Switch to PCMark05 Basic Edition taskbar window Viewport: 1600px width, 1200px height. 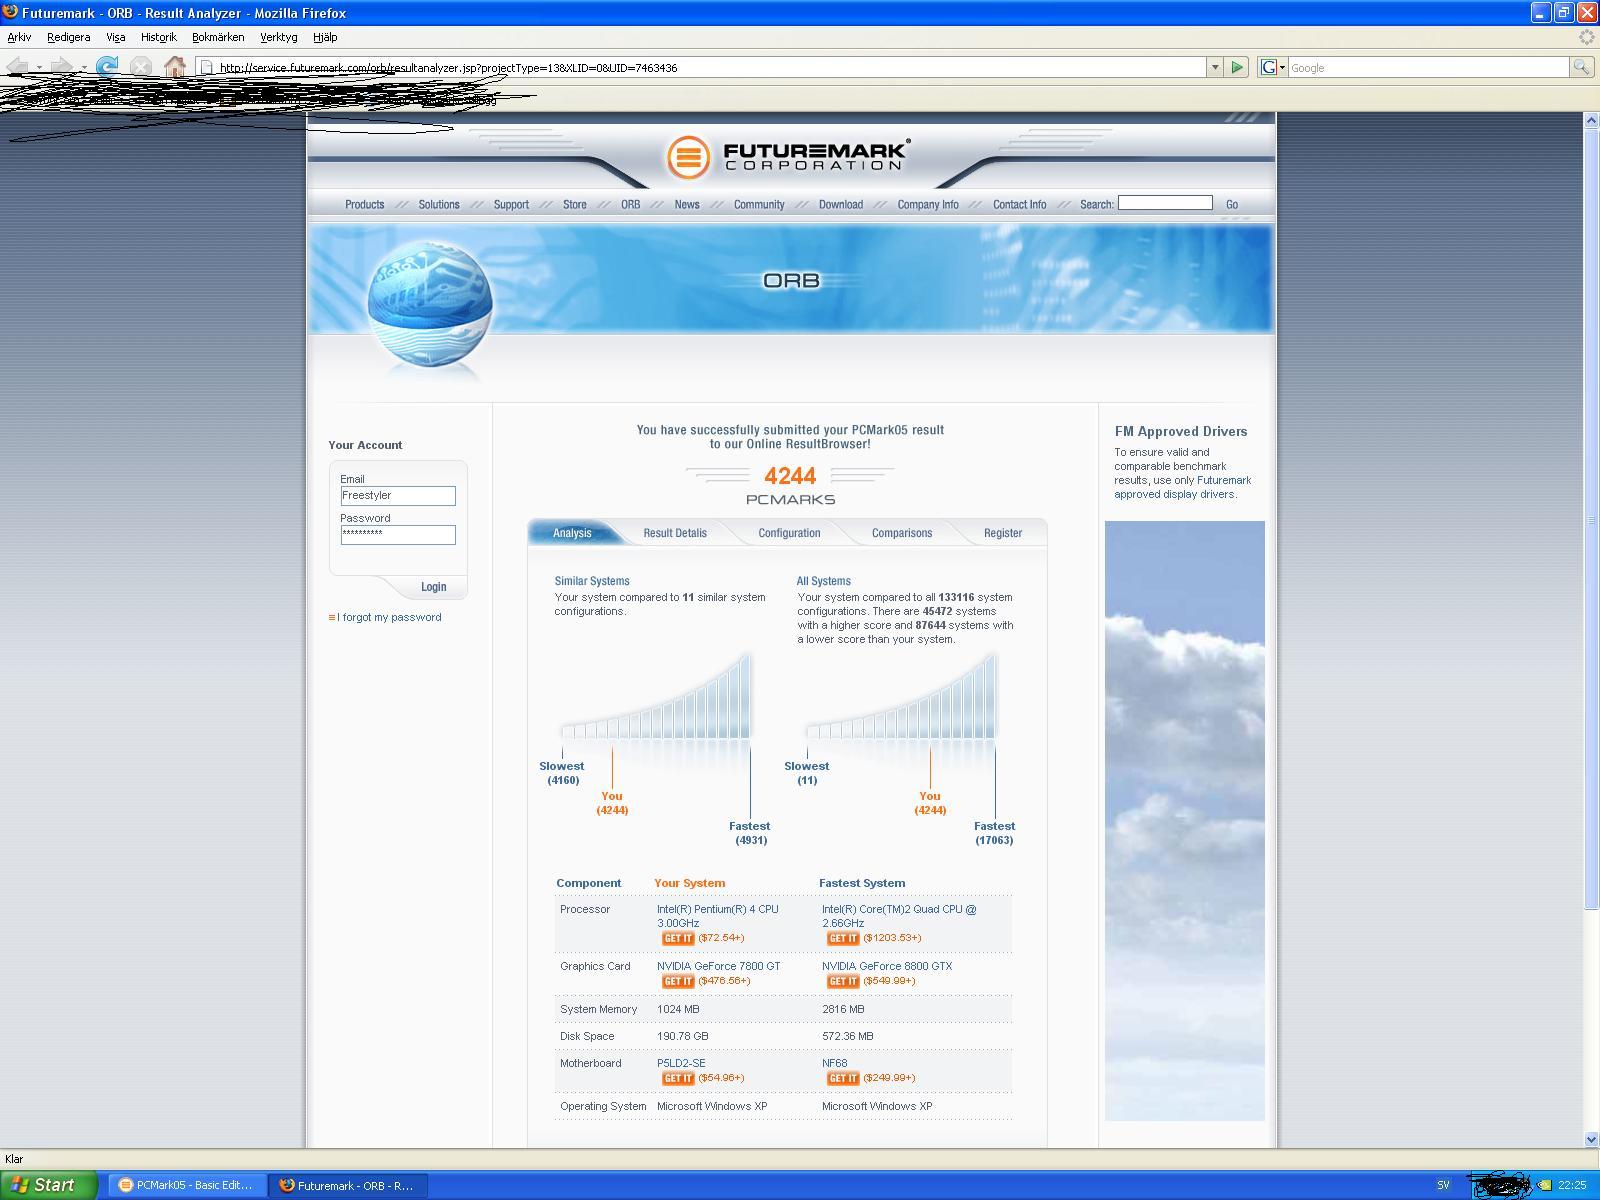[188, 1185]
